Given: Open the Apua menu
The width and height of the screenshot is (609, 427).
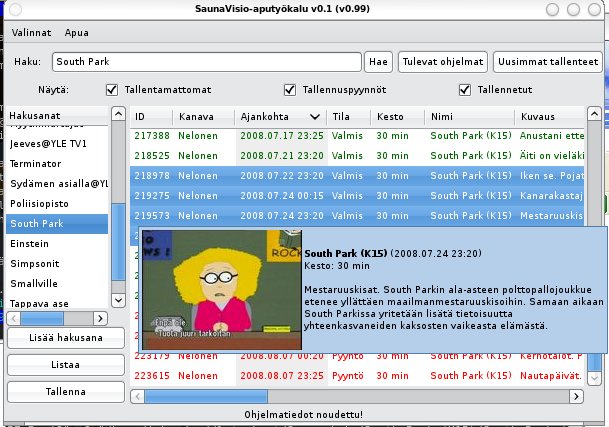Looking at the screenshot, I should pyautogui.click(x=77, y=33).
